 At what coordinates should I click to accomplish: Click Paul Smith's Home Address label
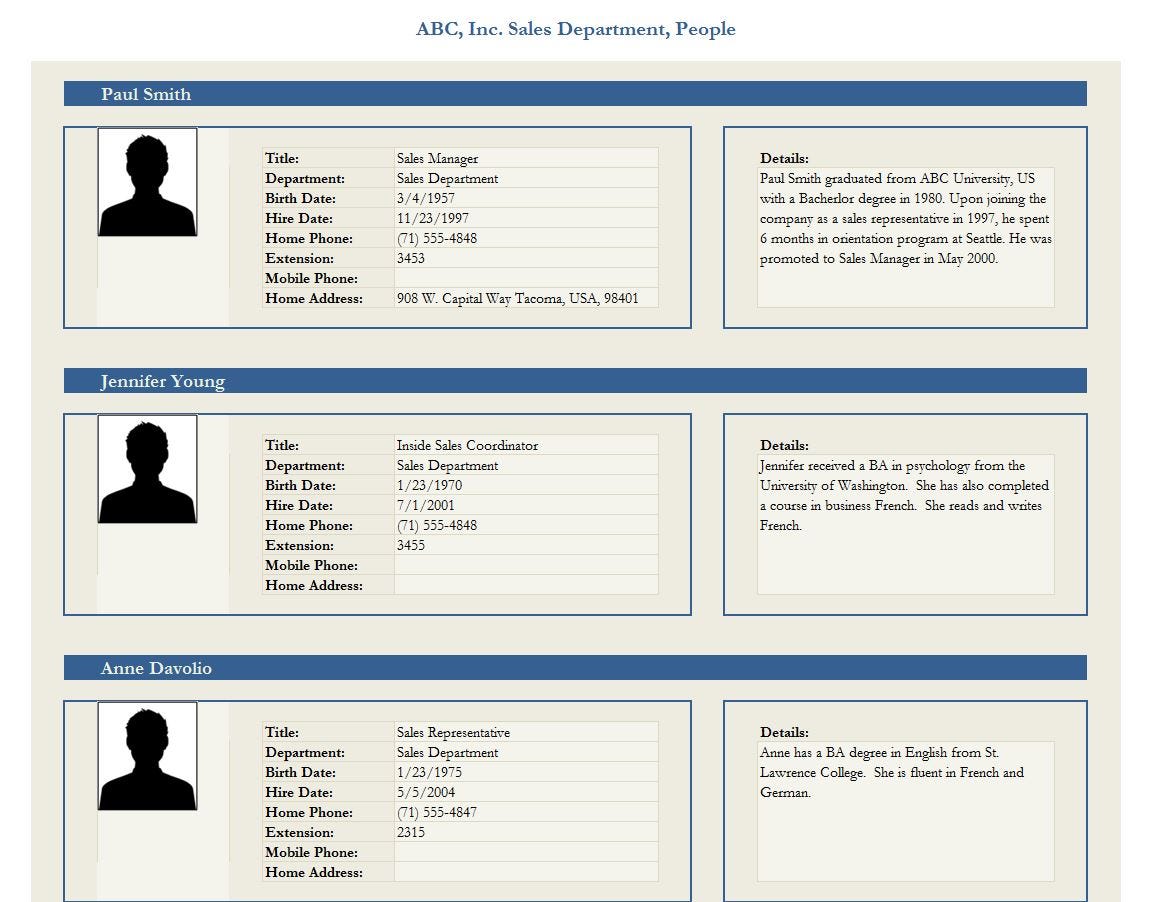point(314,298)
